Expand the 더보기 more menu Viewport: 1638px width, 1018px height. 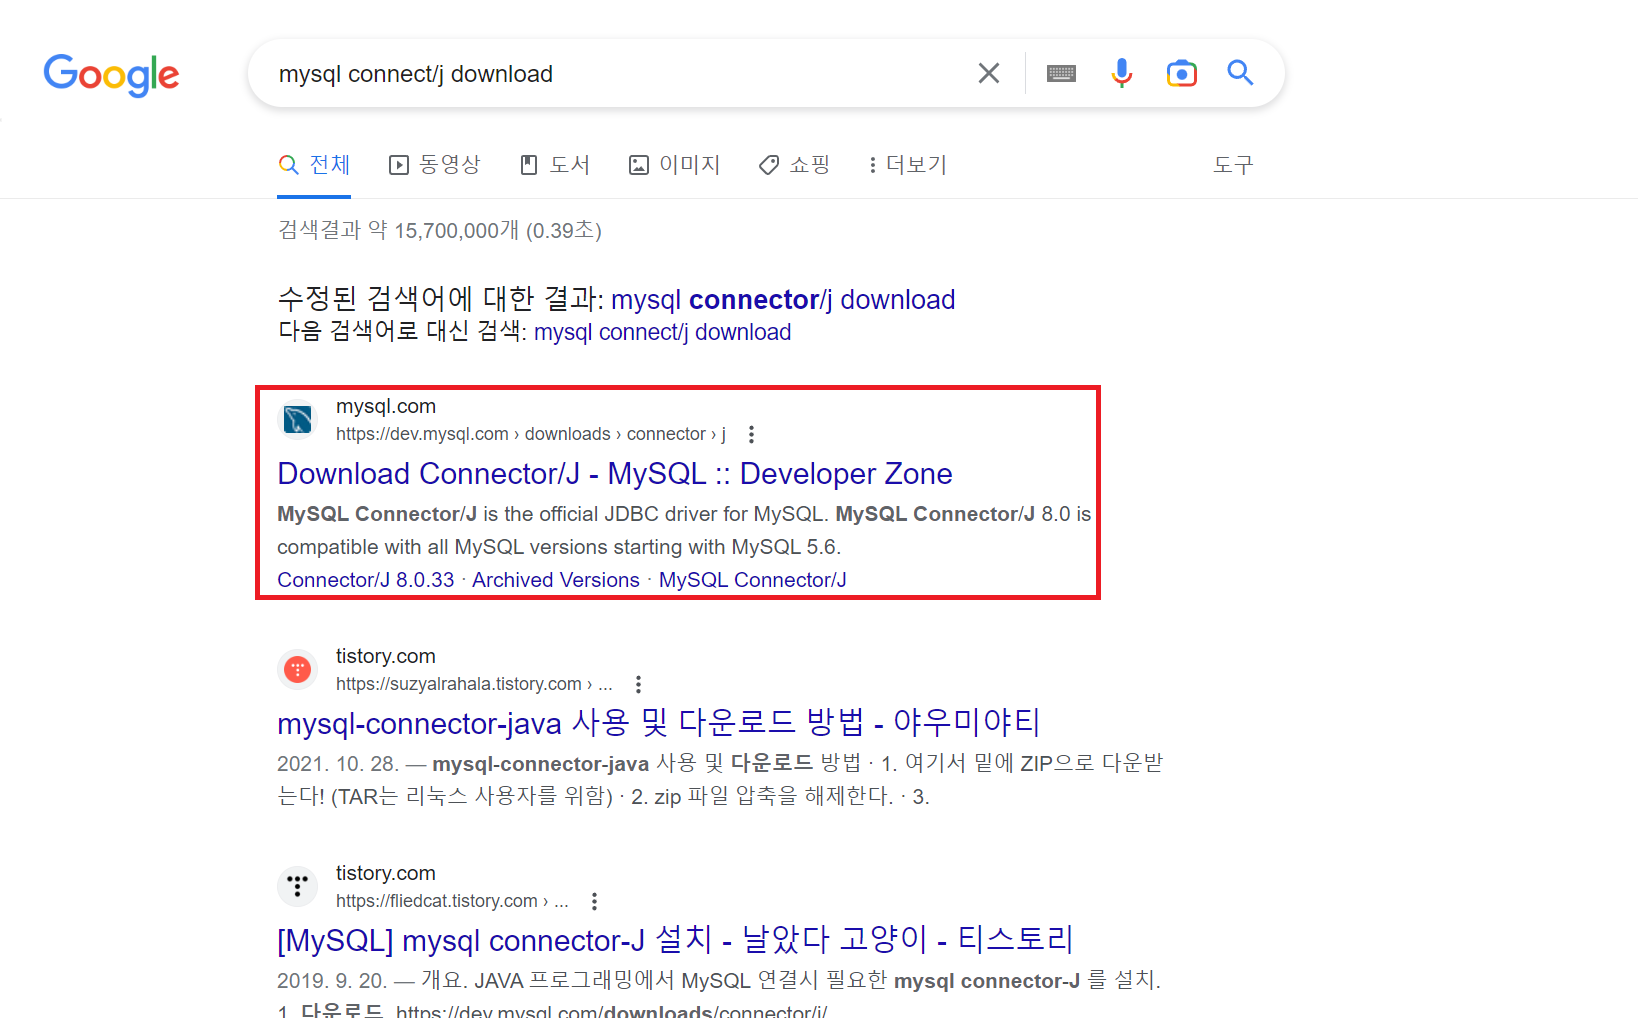pyautogui.click(x=908, y=165)
